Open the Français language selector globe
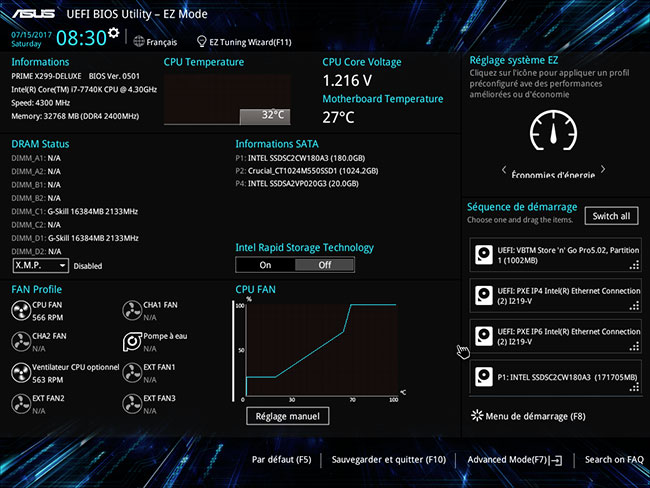 tap(137, 42)
